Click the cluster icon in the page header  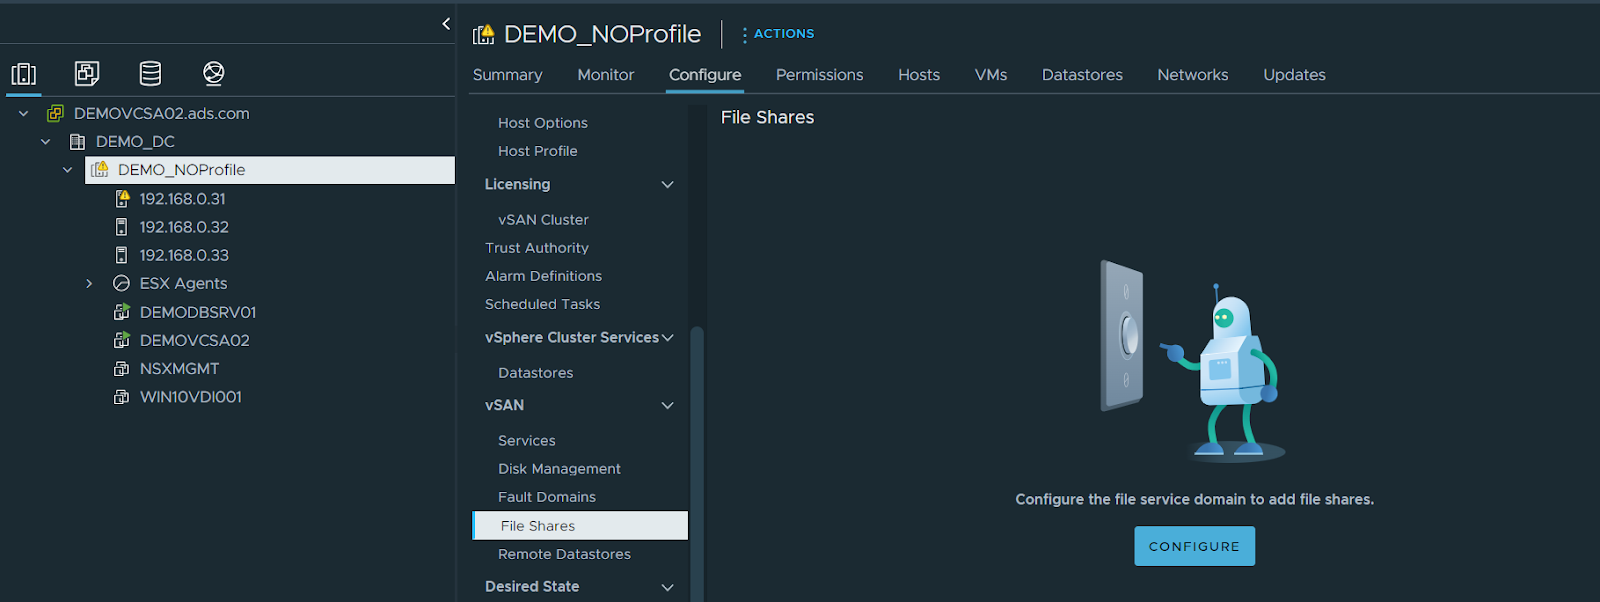484,34
